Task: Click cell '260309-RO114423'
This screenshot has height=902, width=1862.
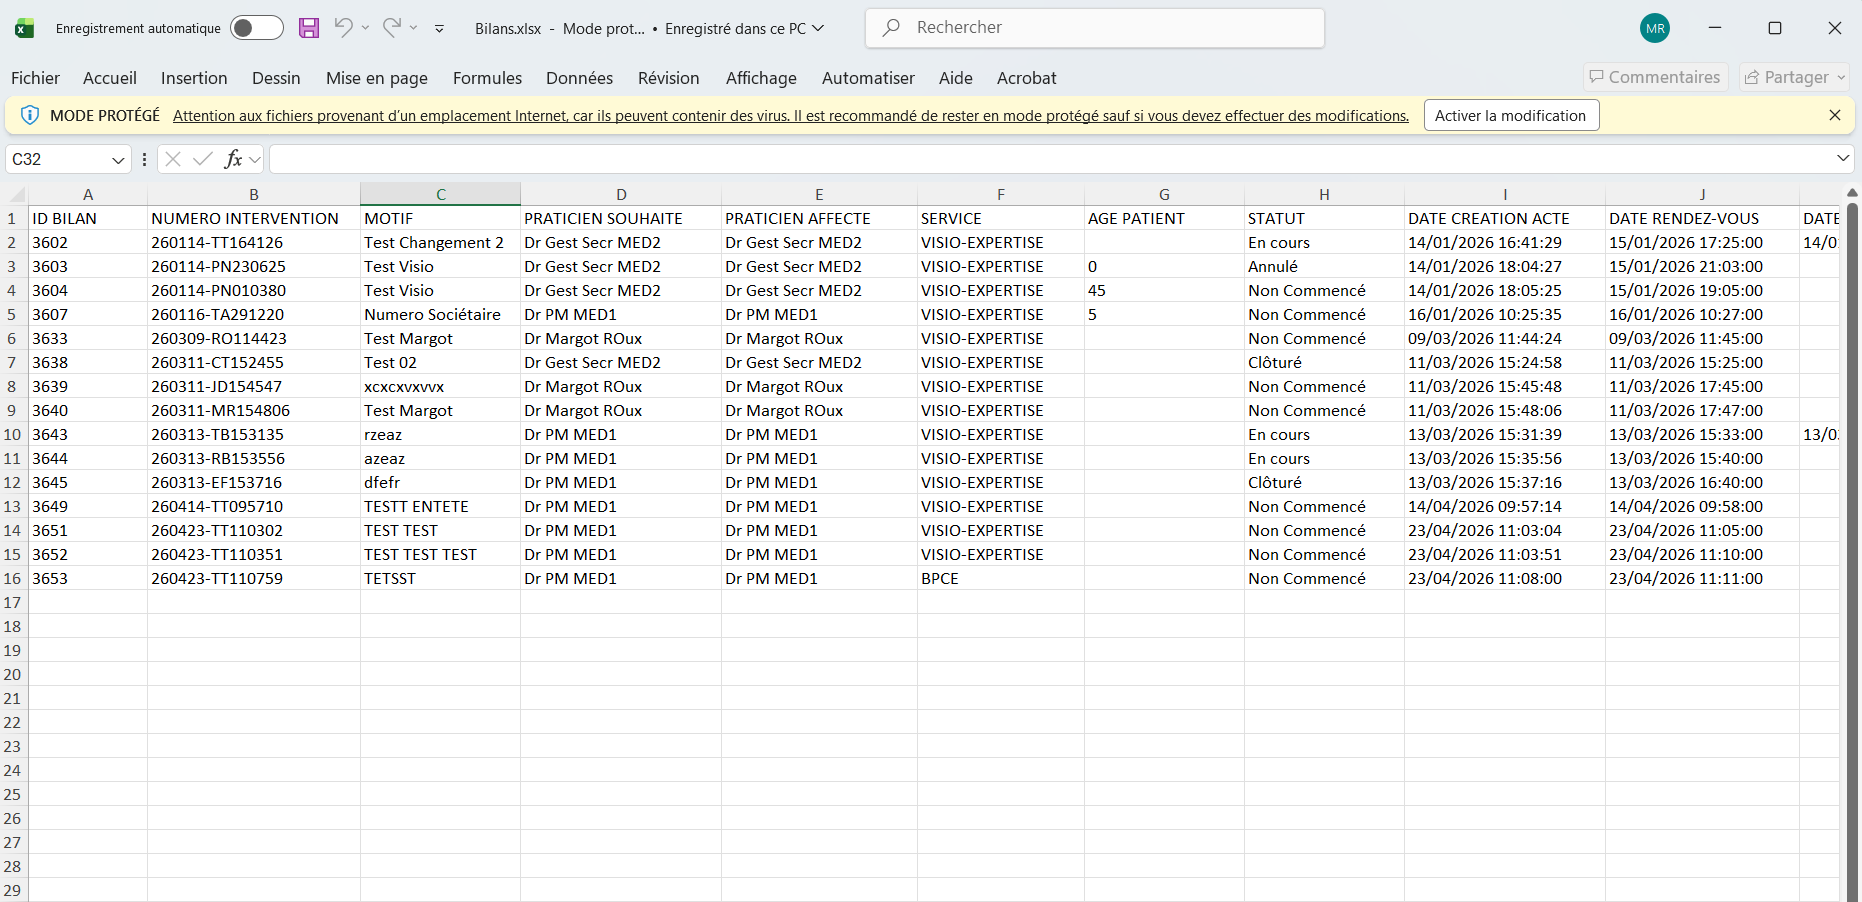Action: 253,338
